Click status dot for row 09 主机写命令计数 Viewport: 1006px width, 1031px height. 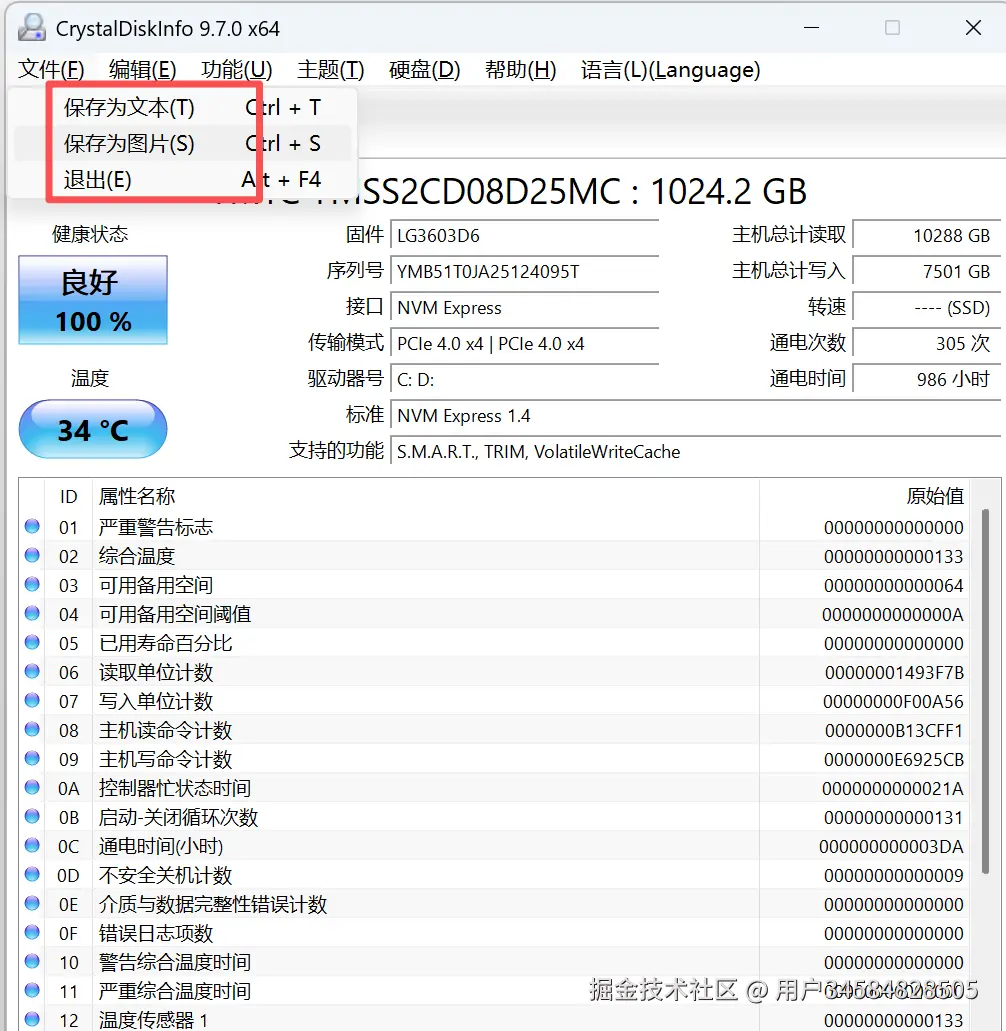(32, 757)
